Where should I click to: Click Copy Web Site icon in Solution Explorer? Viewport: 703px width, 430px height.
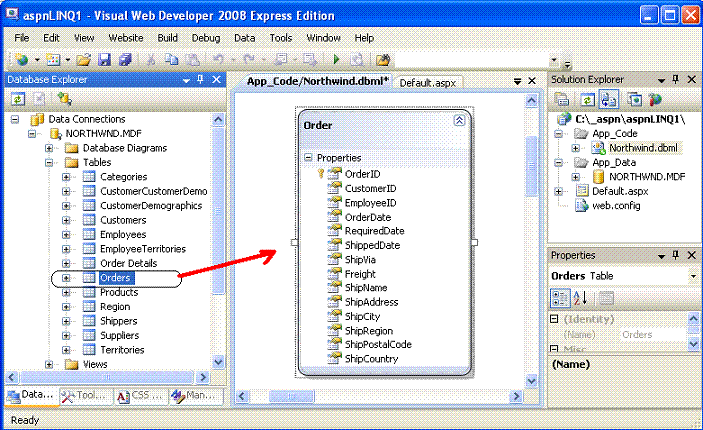point(634,99)
